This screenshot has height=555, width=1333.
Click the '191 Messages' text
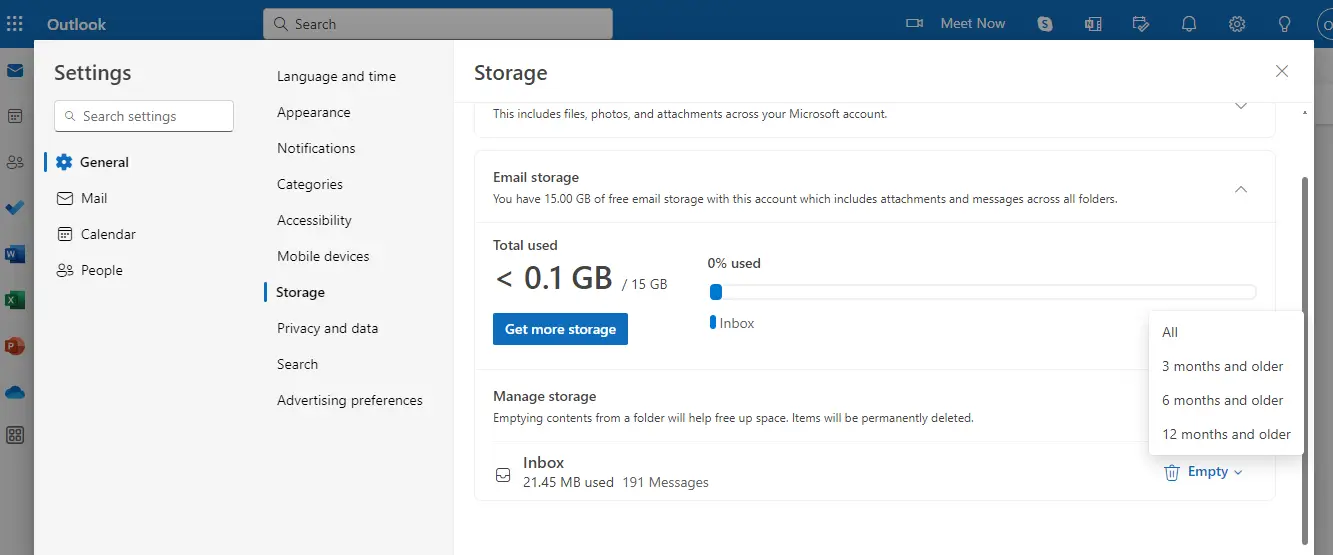coord(665,482)
